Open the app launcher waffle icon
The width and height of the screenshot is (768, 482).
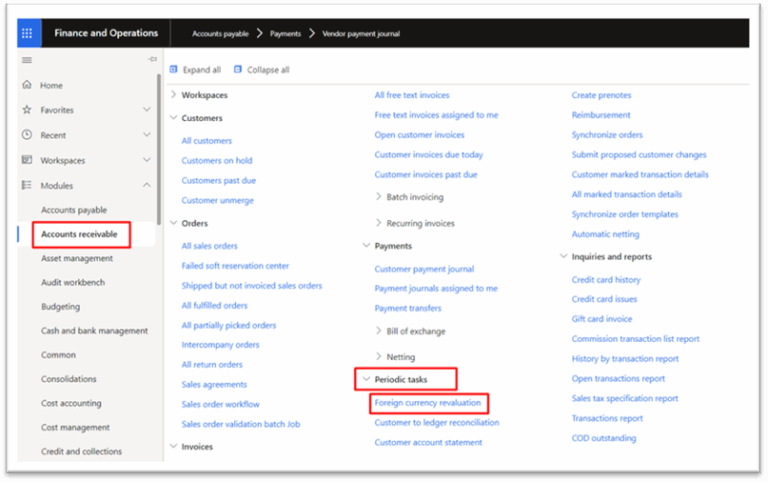[27, 33]
